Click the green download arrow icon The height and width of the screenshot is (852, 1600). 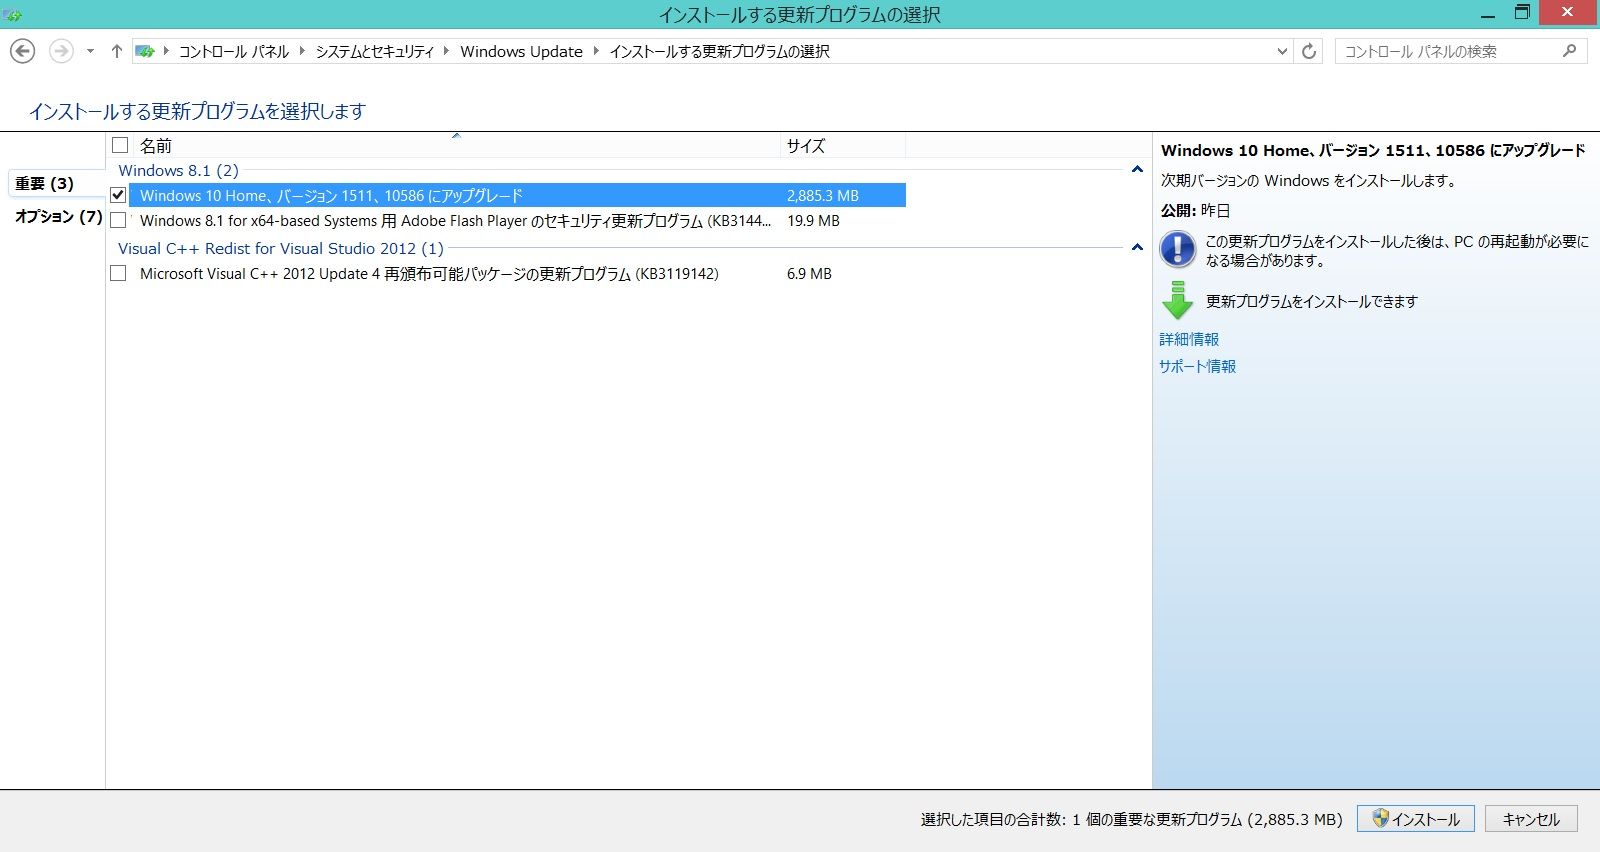pos(1178,300)
